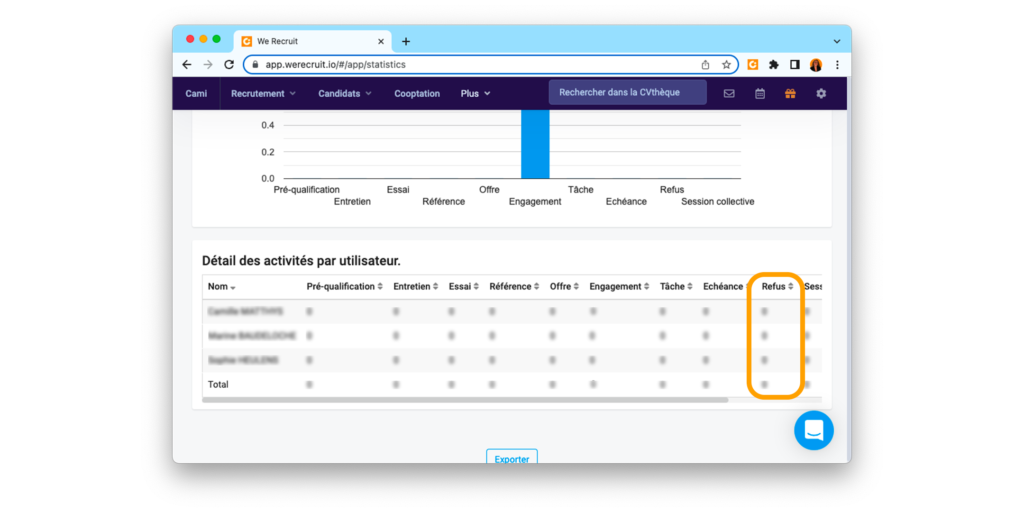Click the Pré-qualification chart axis label
This screenshot has width=1024, height=512.
(306, 189)
